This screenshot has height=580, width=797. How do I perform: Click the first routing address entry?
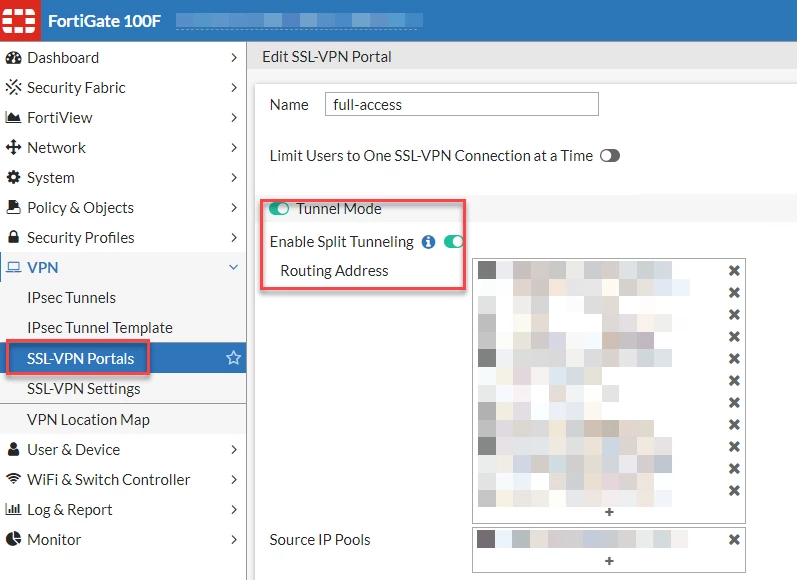575,270
